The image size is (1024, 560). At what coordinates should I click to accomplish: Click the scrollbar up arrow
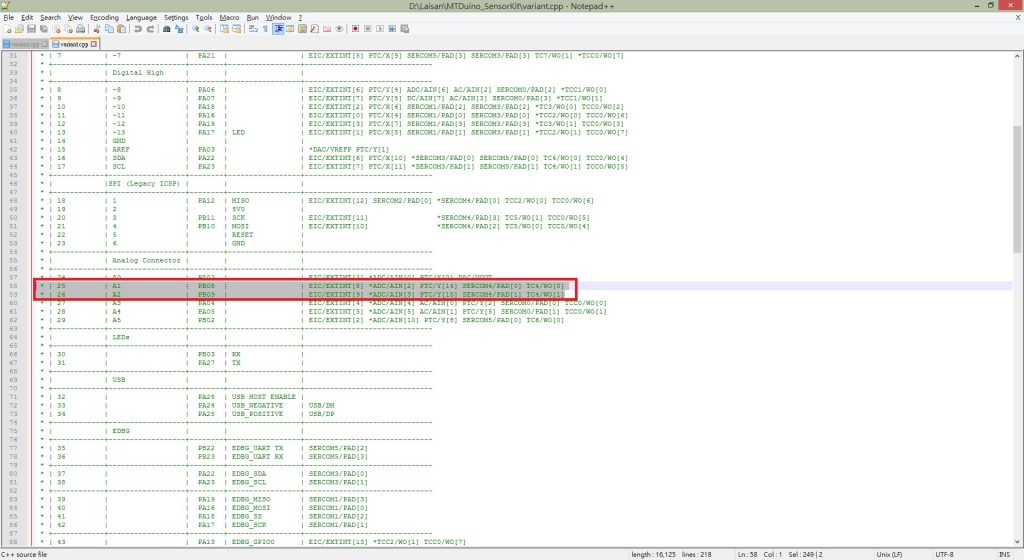click(x=1017, y=56)
